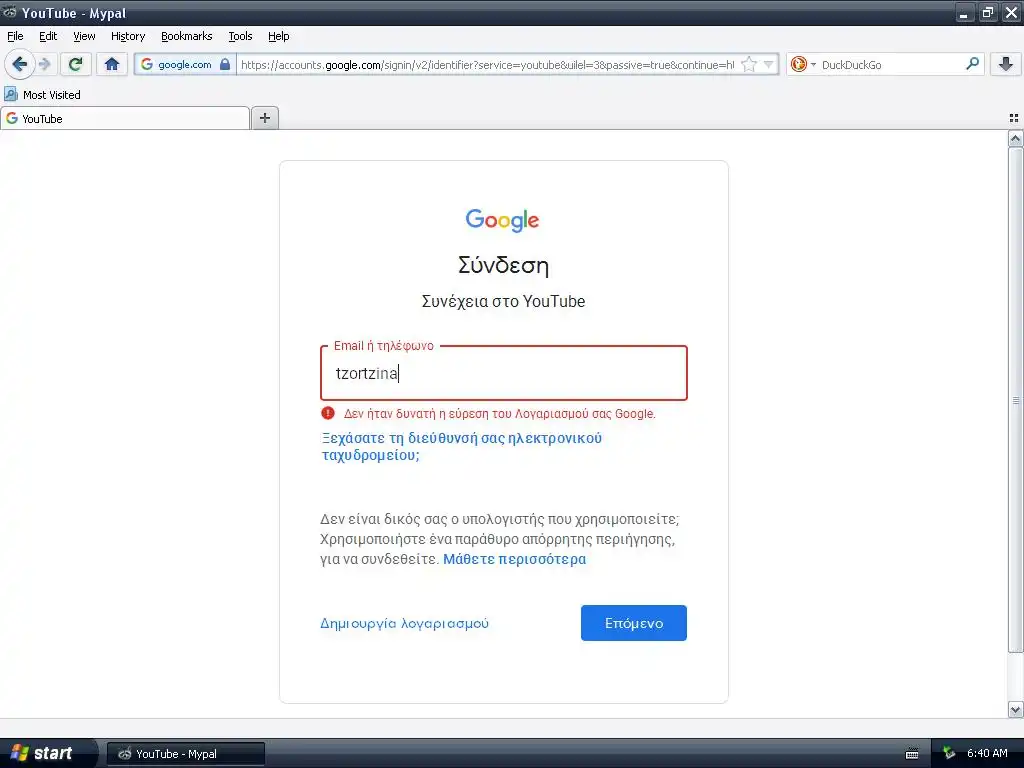This screenshot has width=1024, height=768.
Task: Select the YouTube tab
Action: coord(125,119)
